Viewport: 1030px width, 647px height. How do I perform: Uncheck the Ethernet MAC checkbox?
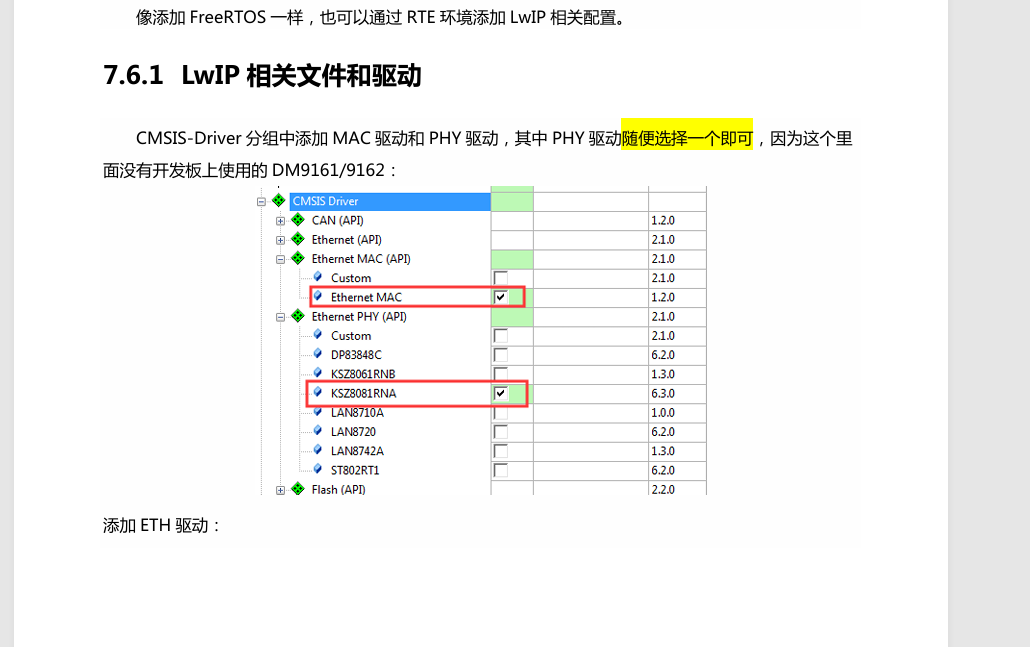point(501,297)
